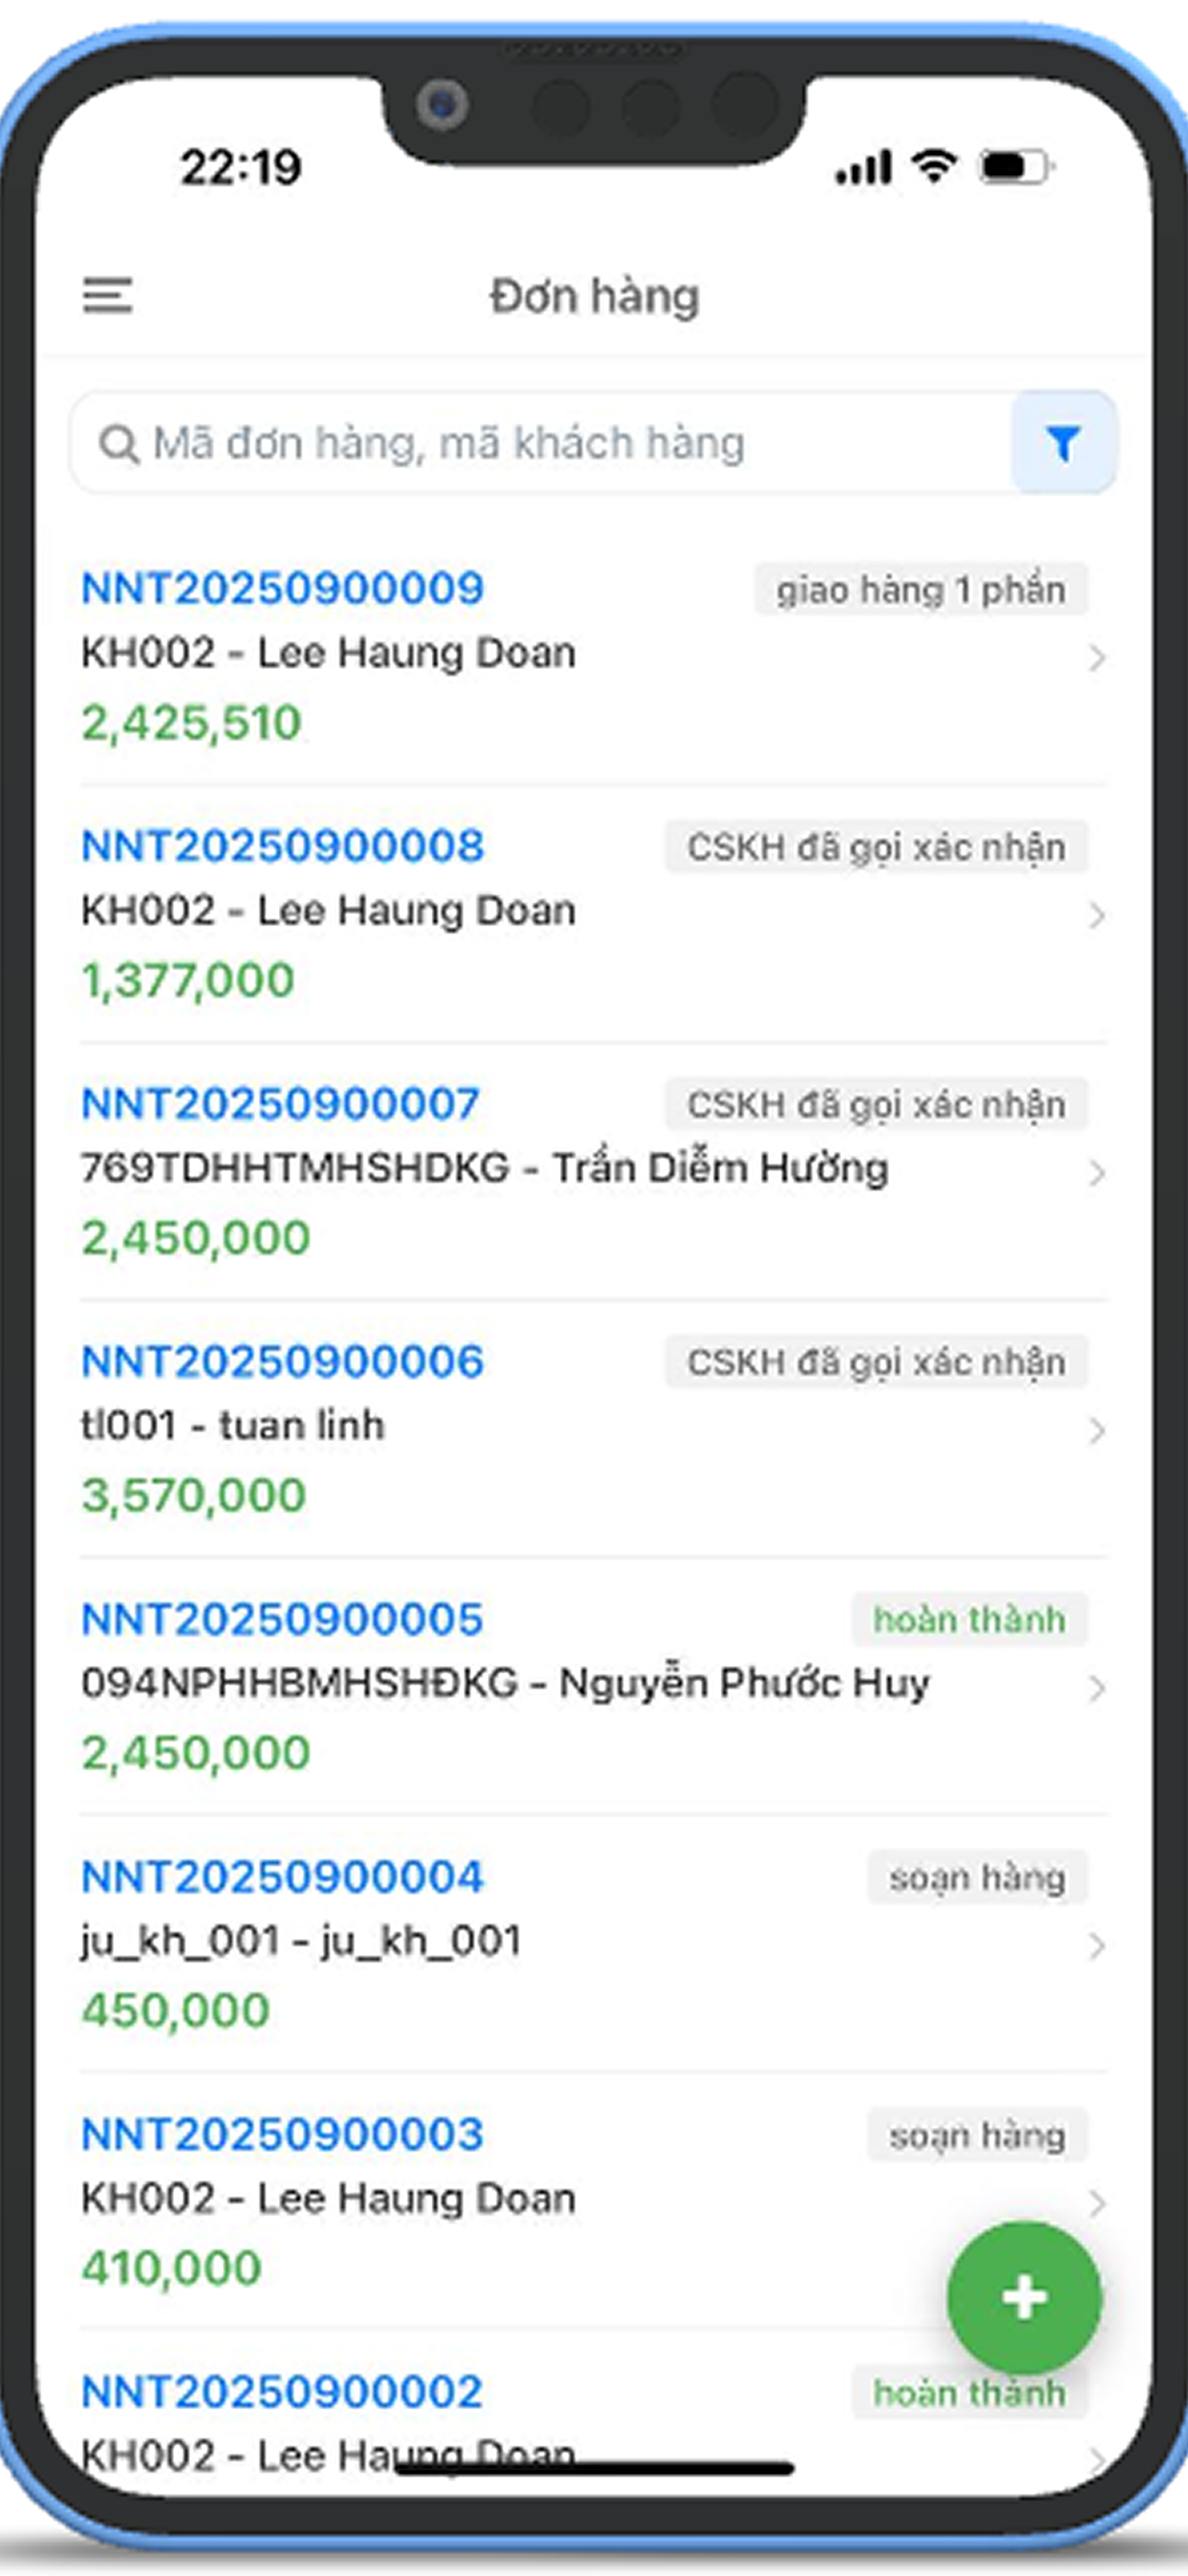Tap soạn hàng badge on order NNT20250900004

(977, 1877)
